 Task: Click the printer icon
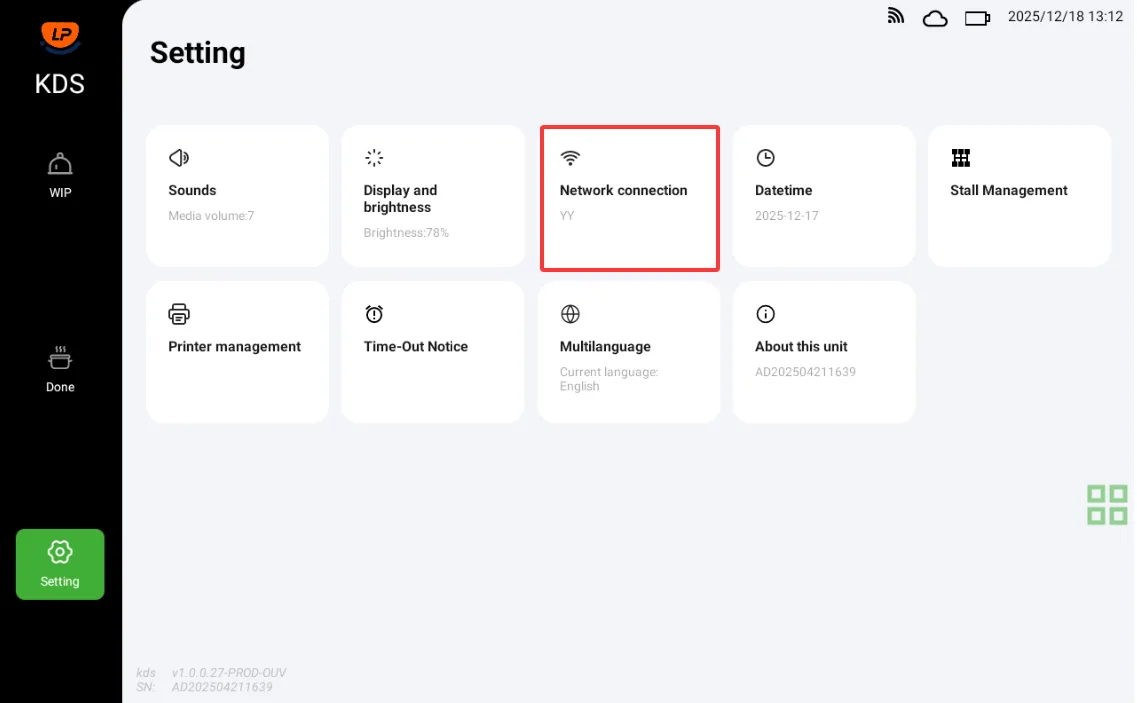coord(178,314)
